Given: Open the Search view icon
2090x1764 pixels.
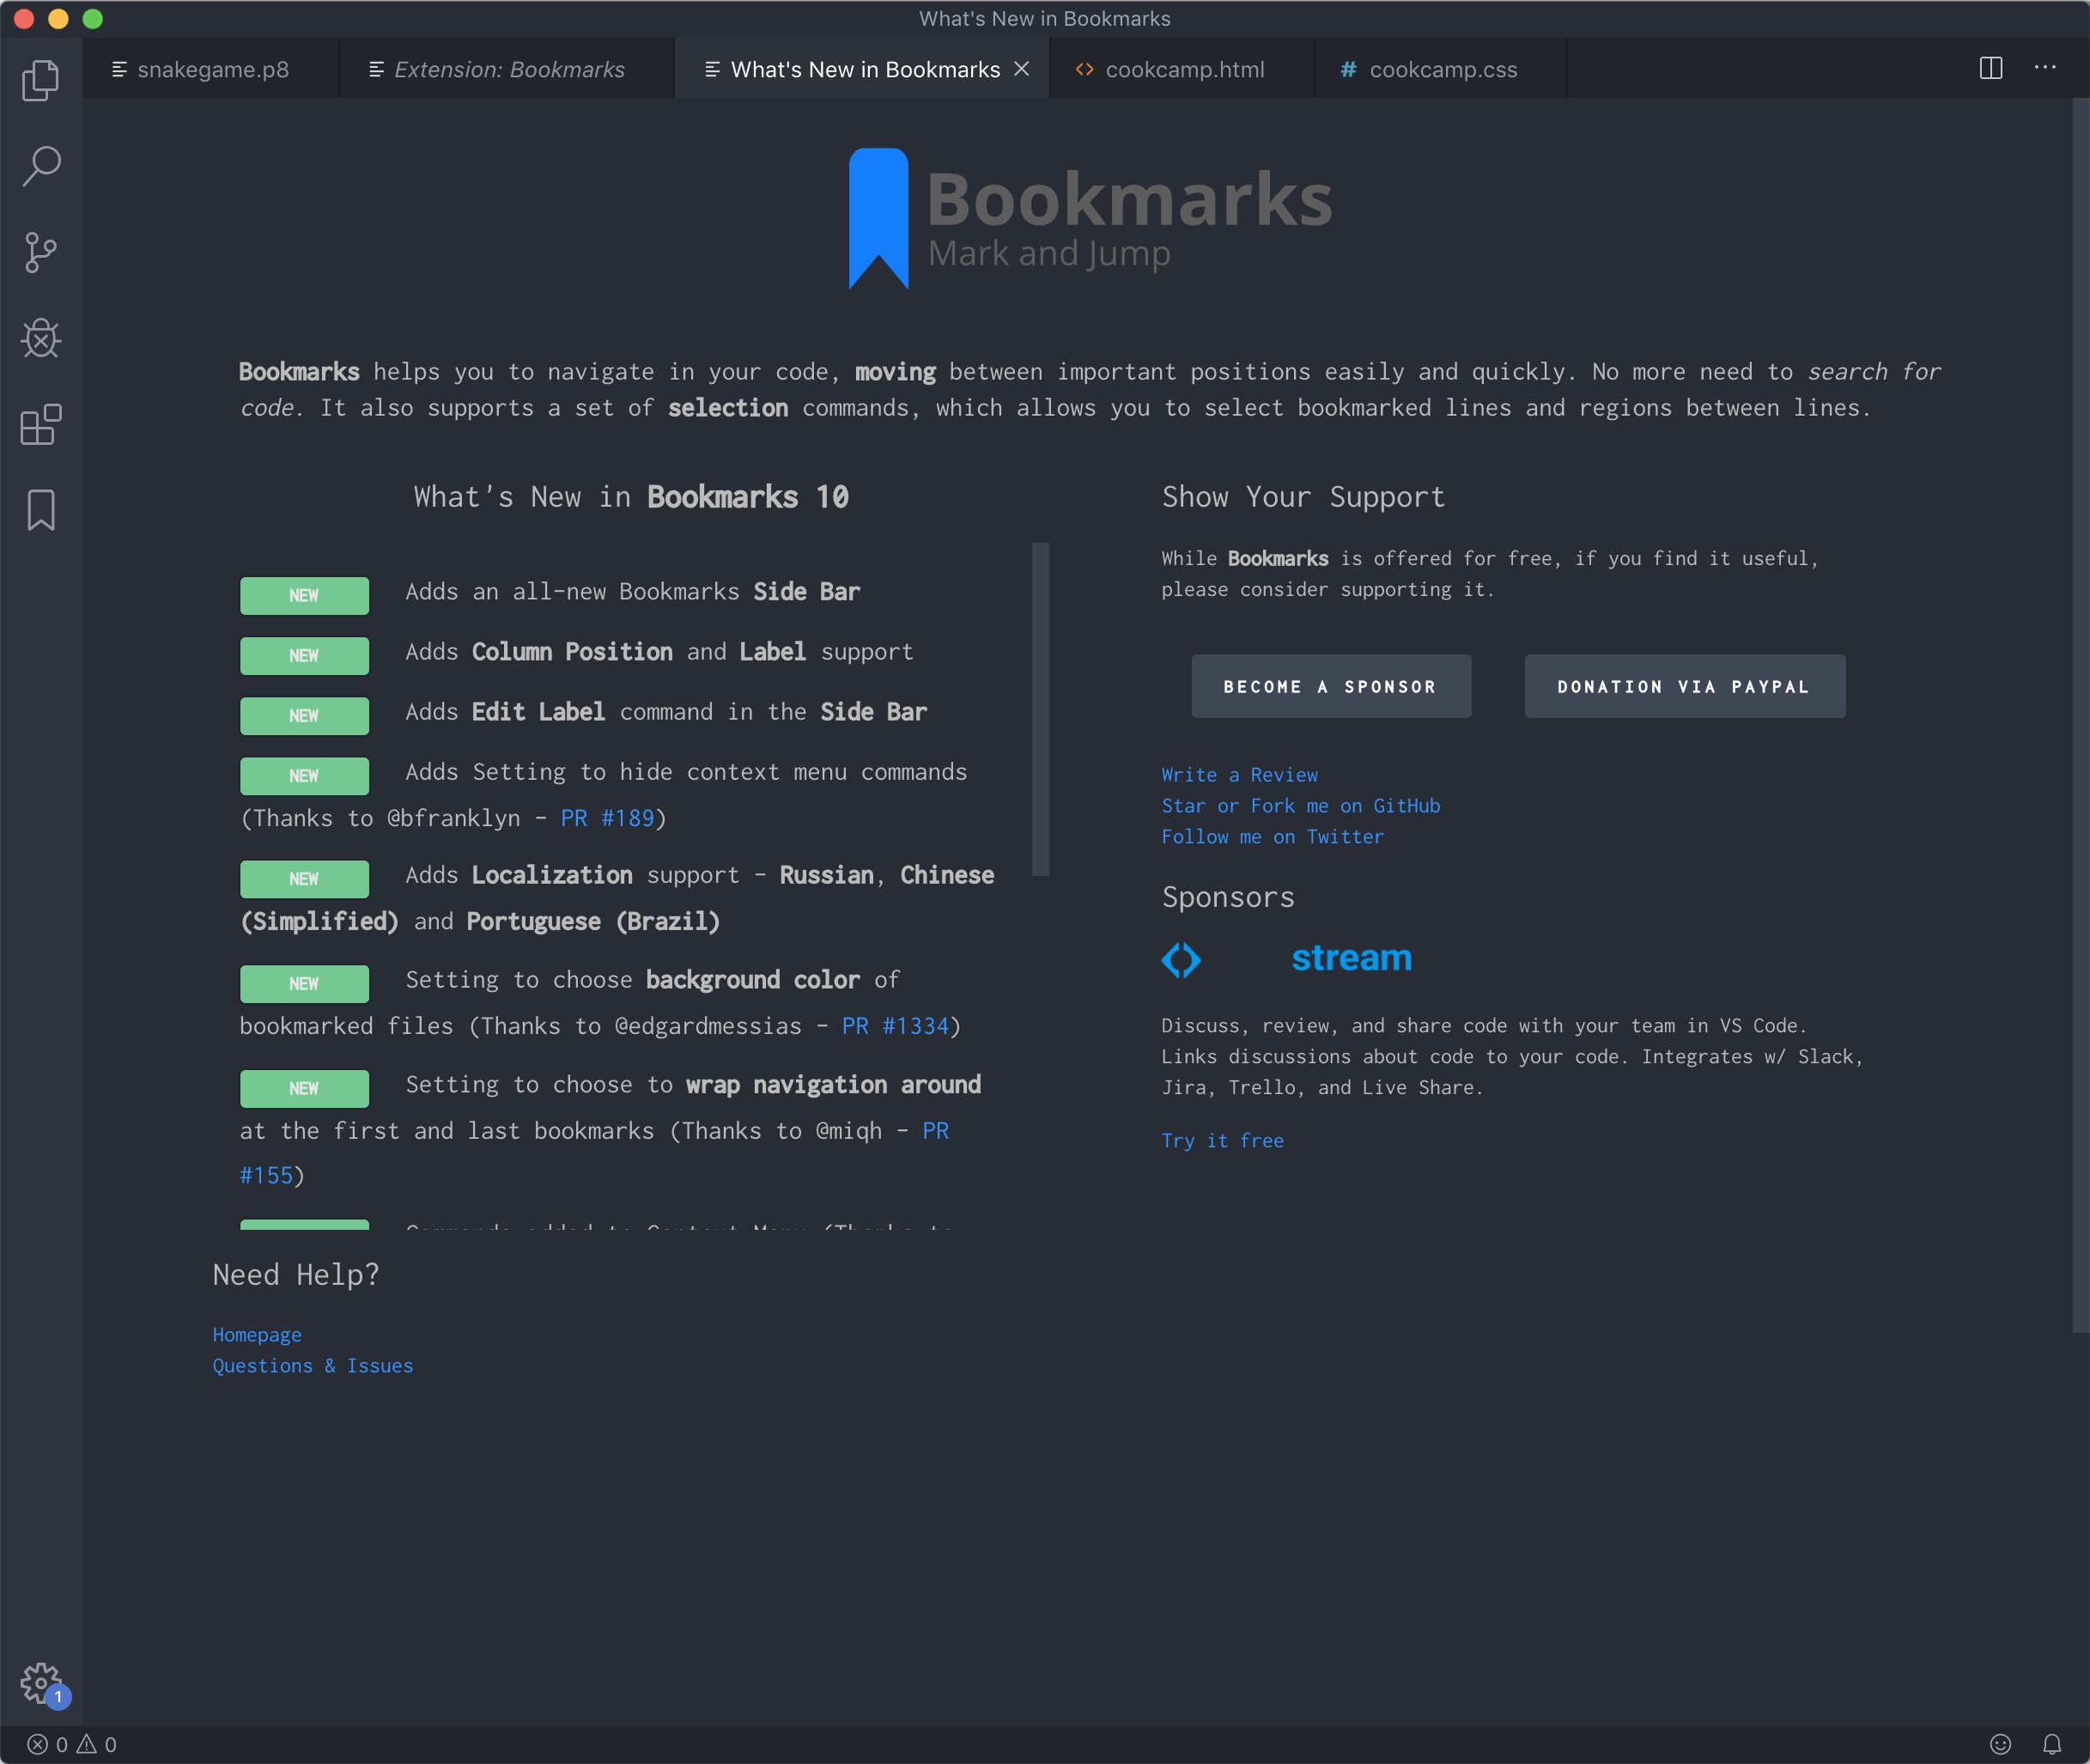Looking at the screenshot, I should pyautogui.click(x=41, y=166).
